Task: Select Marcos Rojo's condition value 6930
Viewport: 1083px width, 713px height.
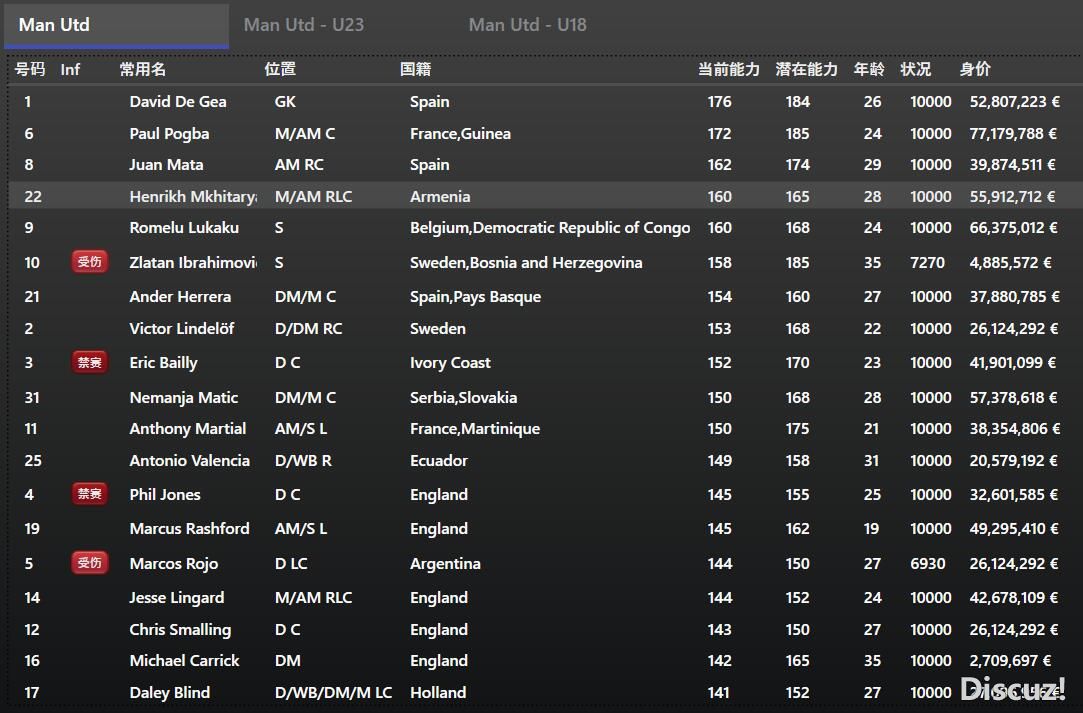Action: [x=928, y=563]
